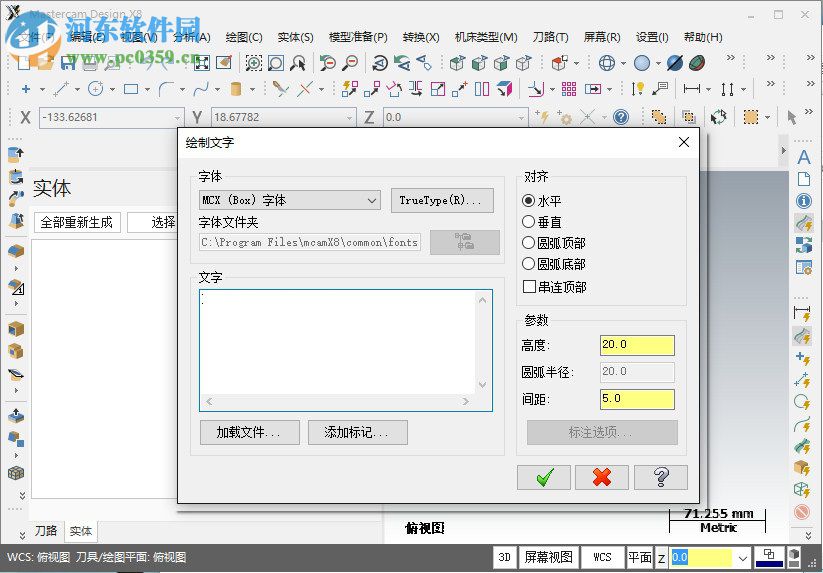
Task: Click the 间距 value field
Action: (637, 399)
